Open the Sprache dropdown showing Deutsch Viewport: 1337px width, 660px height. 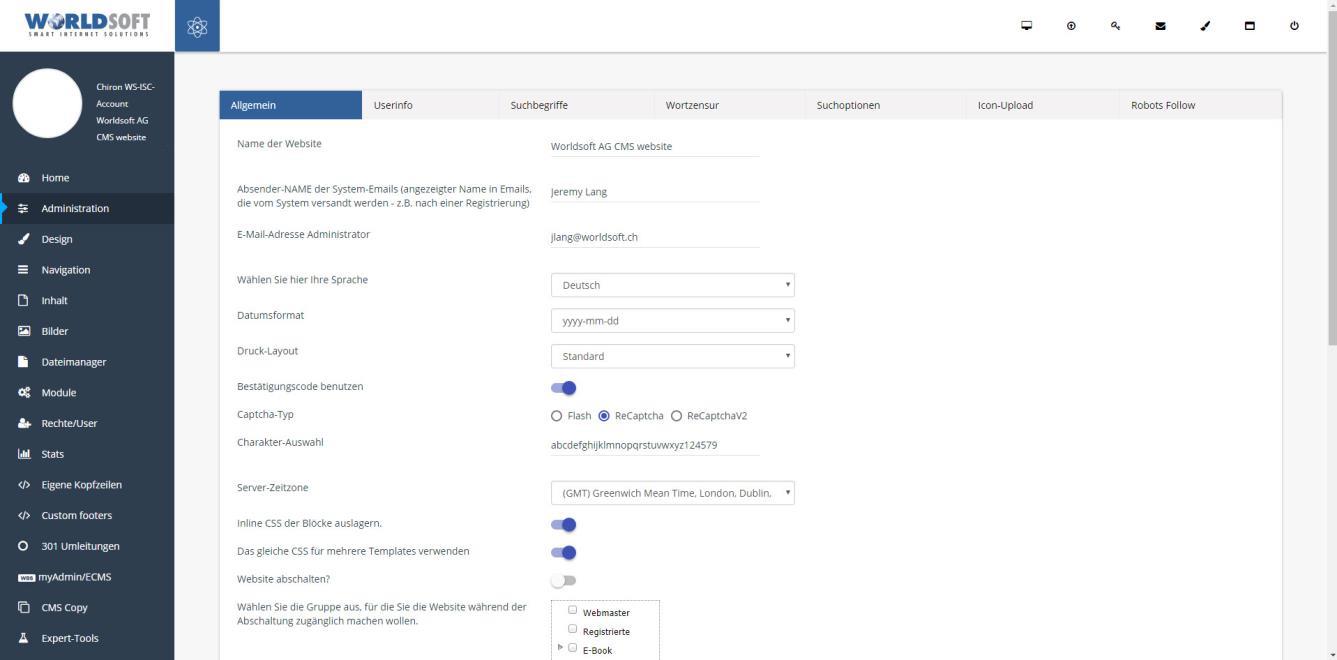coord(672,285)
